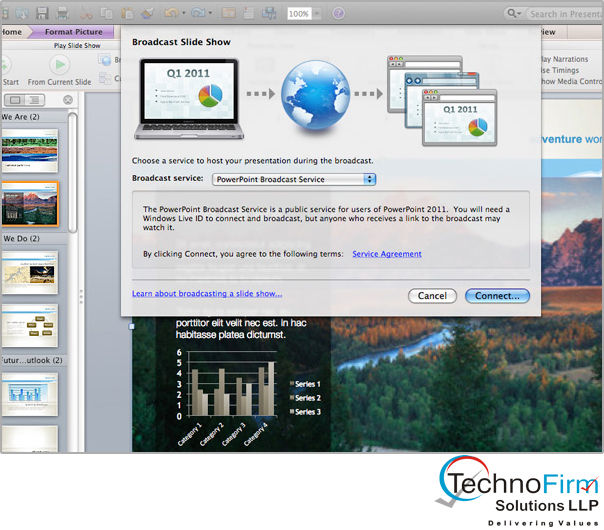Select the landscape-strips slide thumbnail under We Are
Screen dimensions: 604x530
tap(30, 151)
